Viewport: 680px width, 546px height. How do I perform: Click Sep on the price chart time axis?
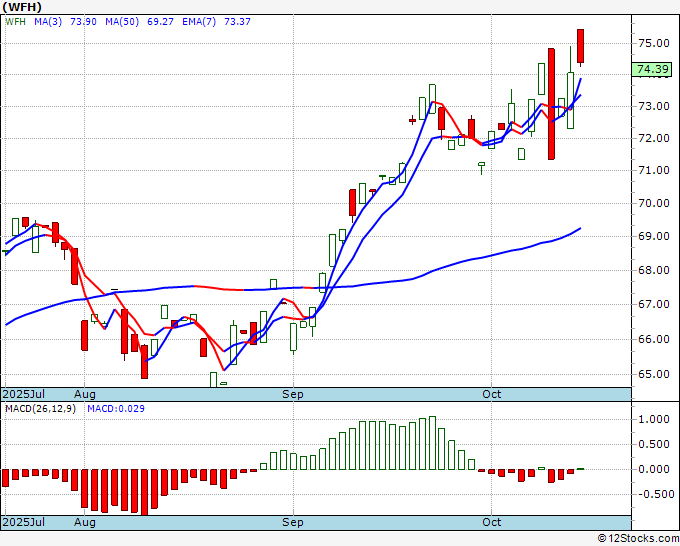[x=293, y=394]
